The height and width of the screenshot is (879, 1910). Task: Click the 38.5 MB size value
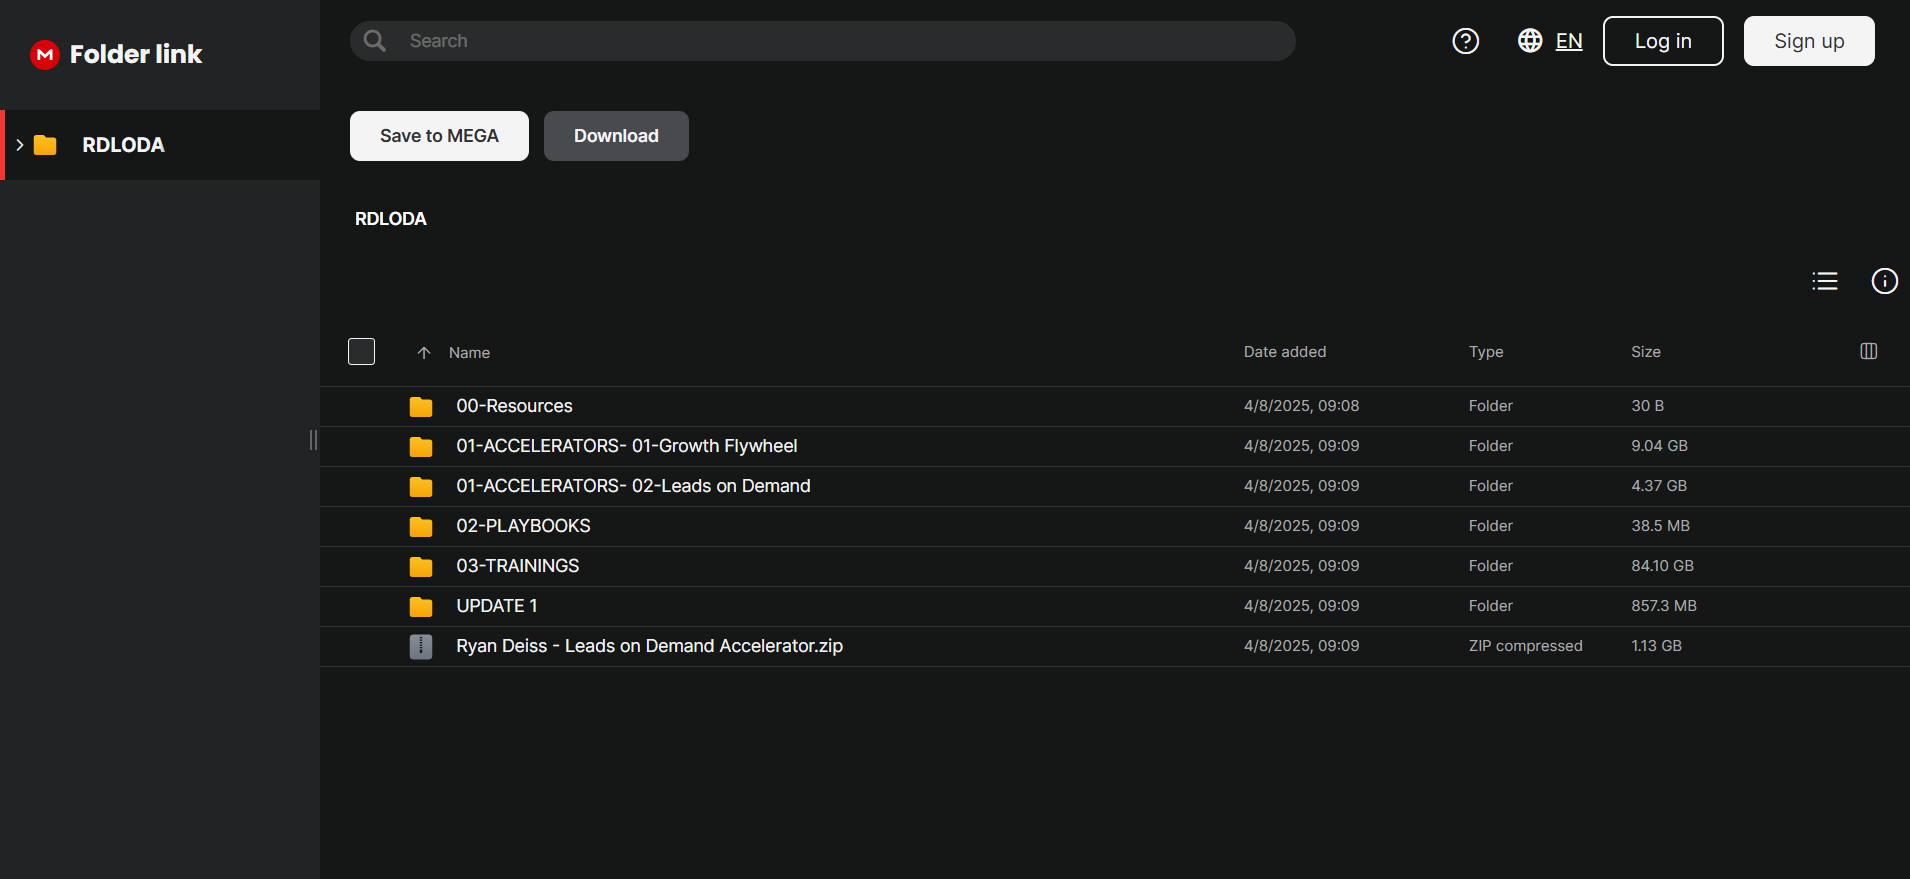pyautogui.click(x=1660, y=526)
